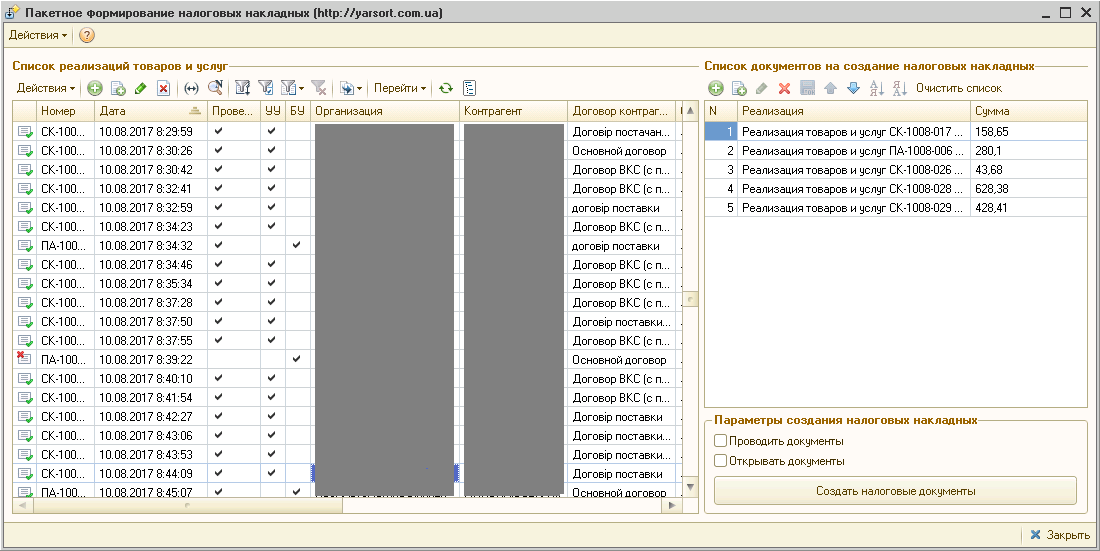Image resolution: width=1100 pixels, height=551 pixels.
Task: Click the 'Договір постачан...' contract cell
Action: click(622, 131)
